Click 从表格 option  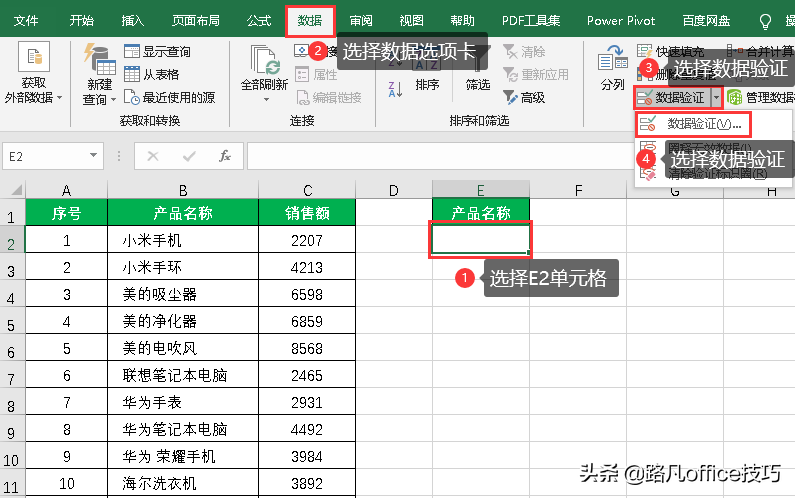click(152, 75)
